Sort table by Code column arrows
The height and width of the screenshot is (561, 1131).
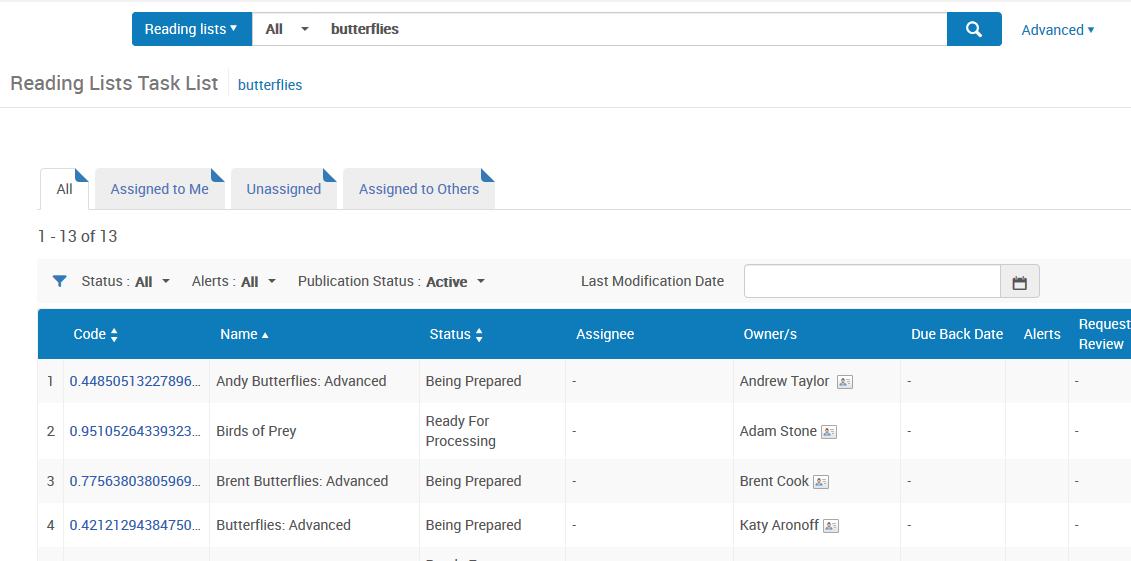pos(114,335)
